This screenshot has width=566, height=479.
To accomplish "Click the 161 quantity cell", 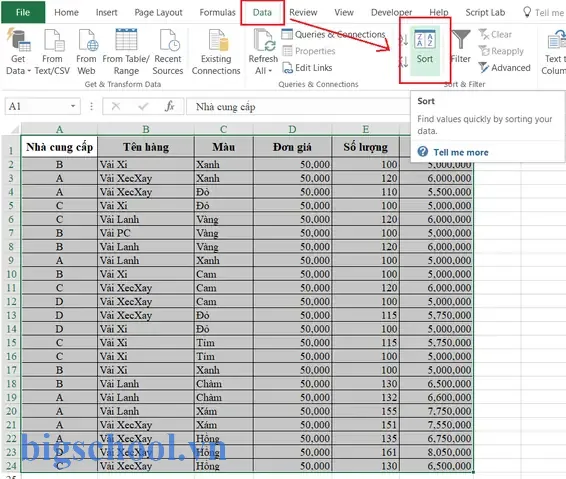I will [365, 452].
